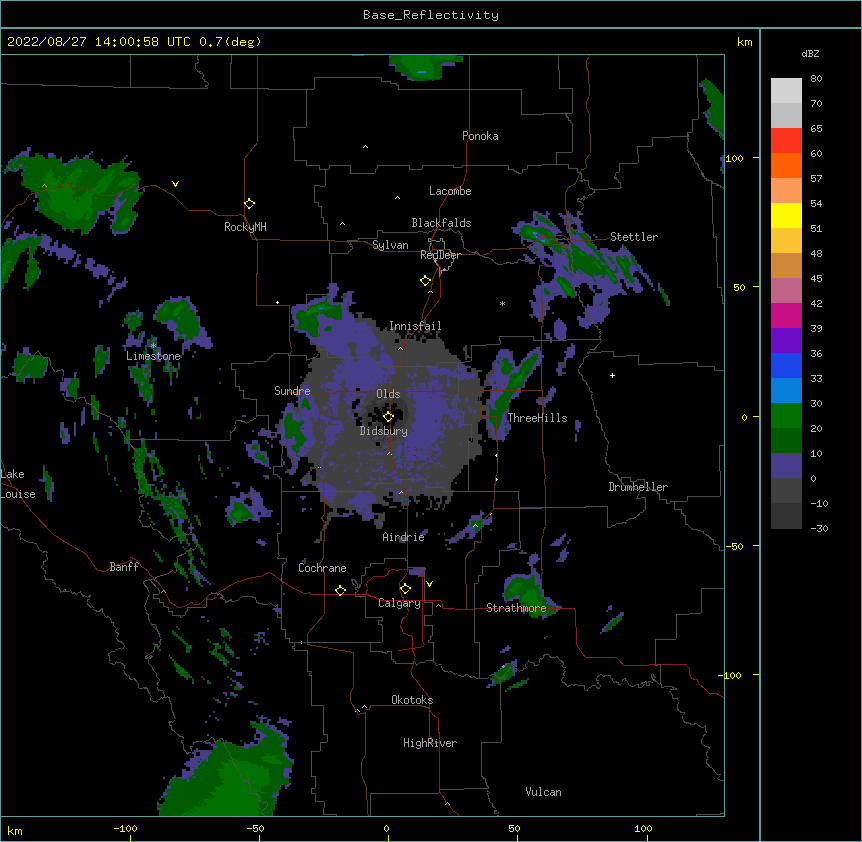Click the white asterisk above Limestone label
Image resolution: width=862 pixels, height=842 pixels.
(153, 346)
